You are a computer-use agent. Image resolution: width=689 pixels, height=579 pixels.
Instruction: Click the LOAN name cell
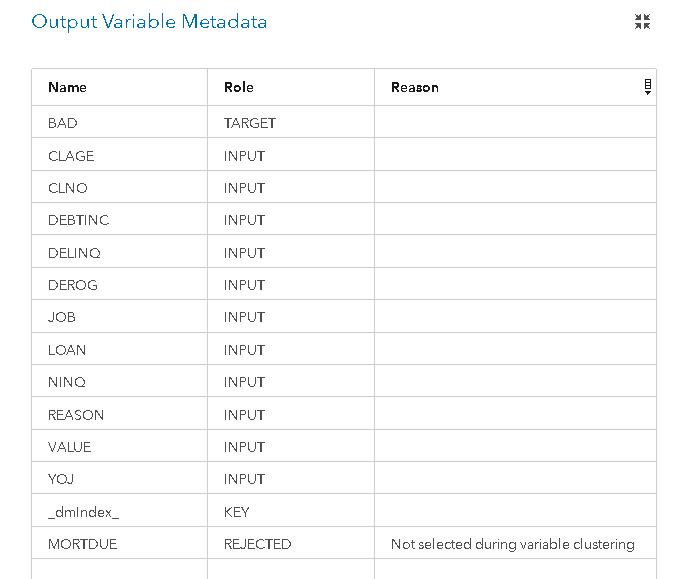tap(120, 349)
